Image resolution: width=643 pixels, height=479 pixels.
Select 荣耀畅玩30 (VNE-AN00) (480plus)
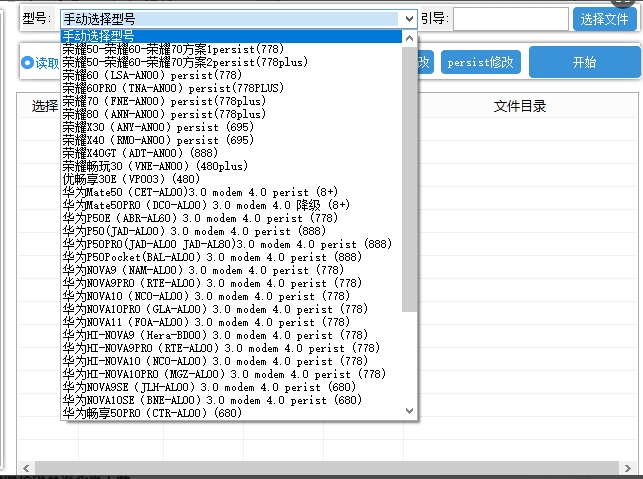(x=231, y=166)
